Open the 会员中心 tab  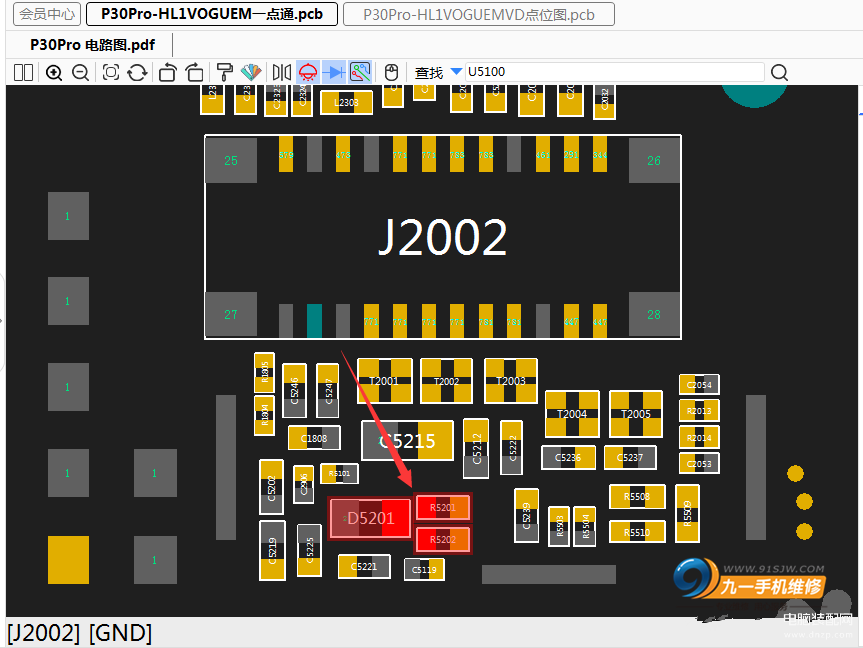47,14
